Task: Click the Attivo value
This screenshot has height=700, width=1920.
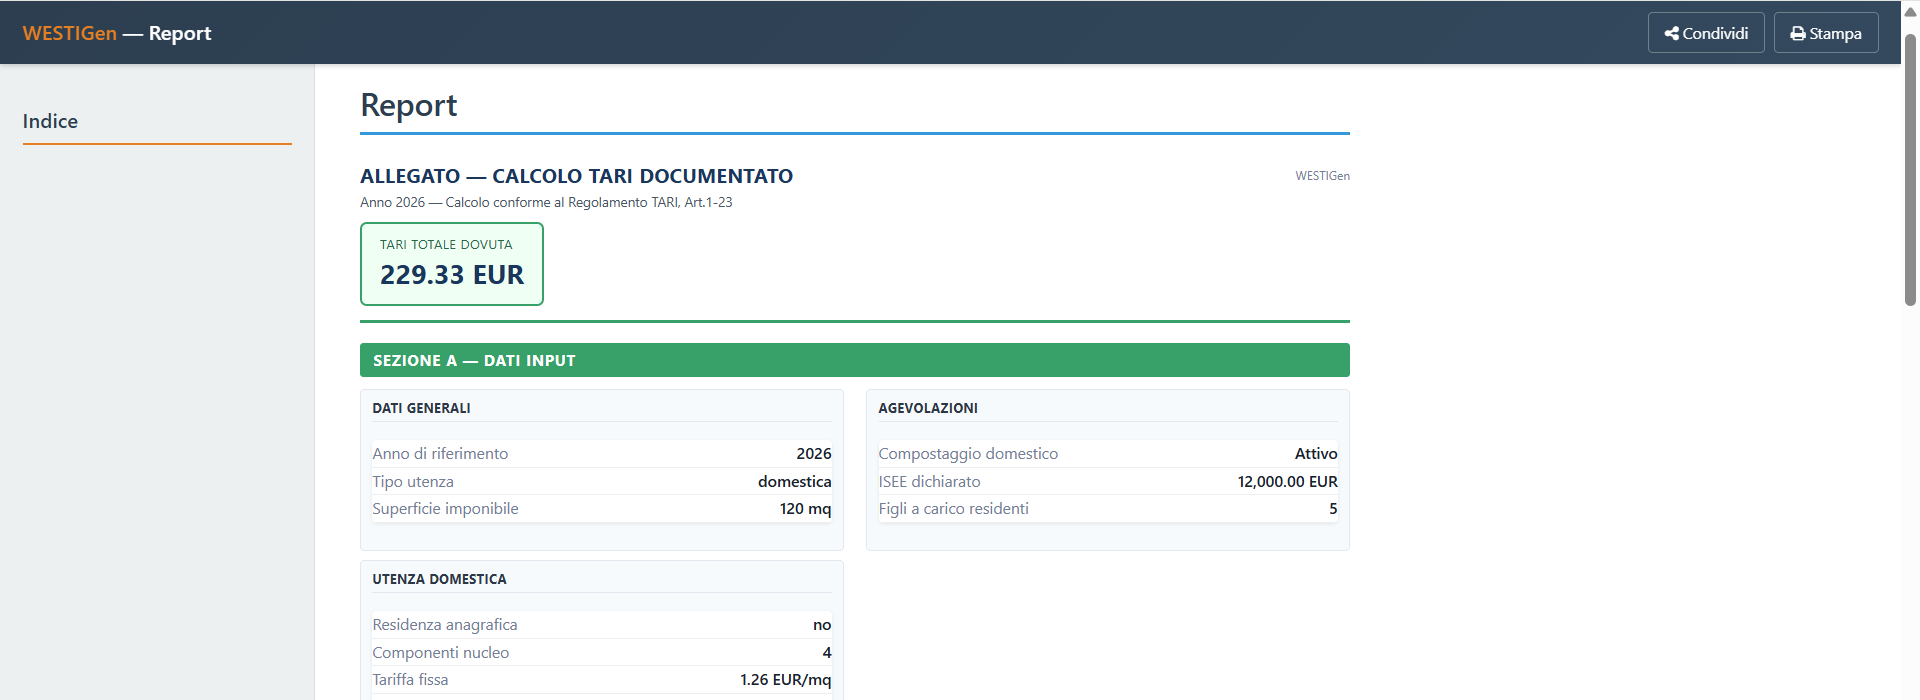Action: click(1316, 454)
